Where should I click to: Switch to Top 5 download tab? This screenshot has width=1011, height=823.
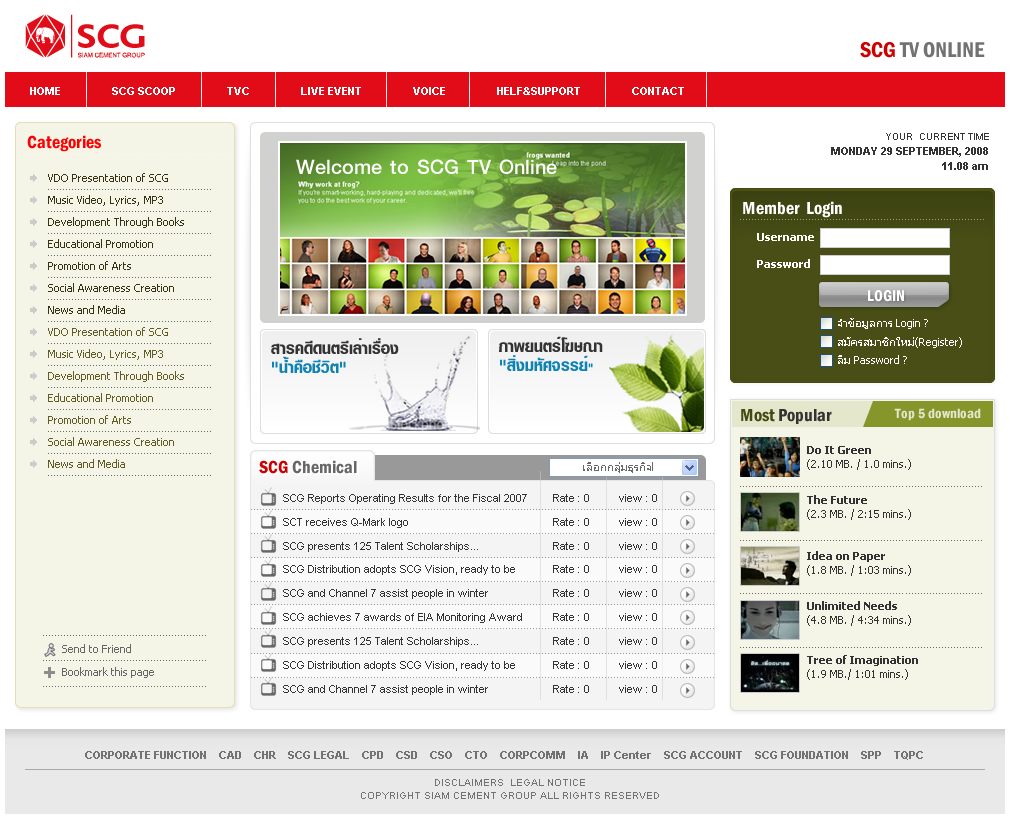(936, 414)
